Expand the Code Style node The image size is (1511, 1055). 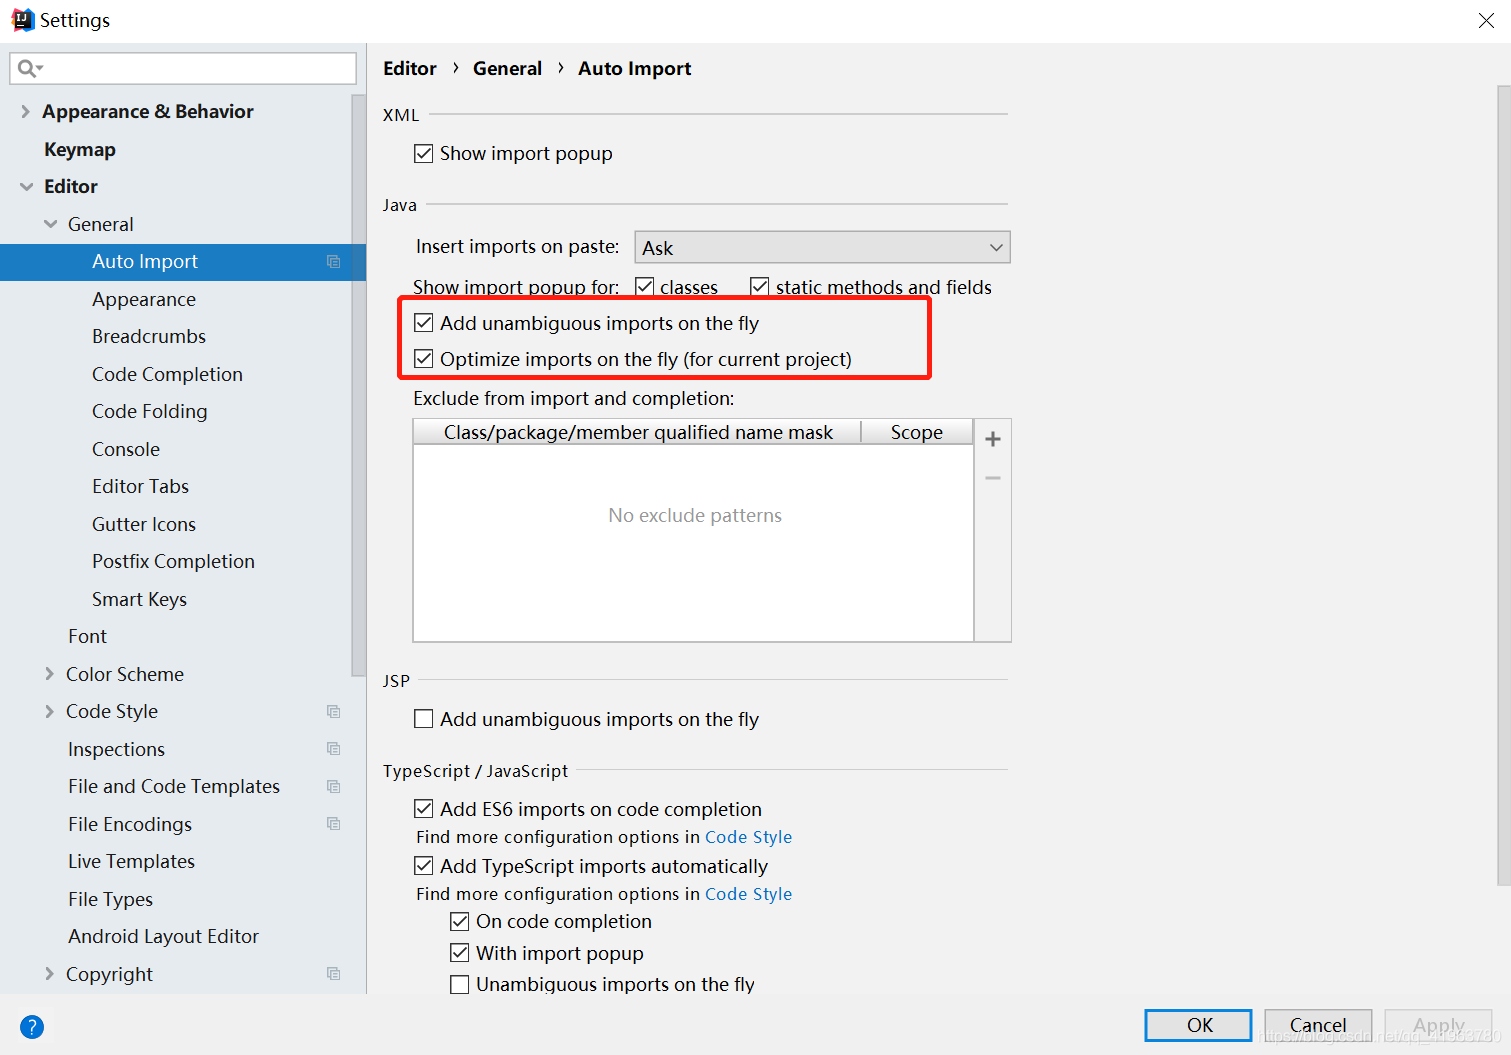(49, 712)
